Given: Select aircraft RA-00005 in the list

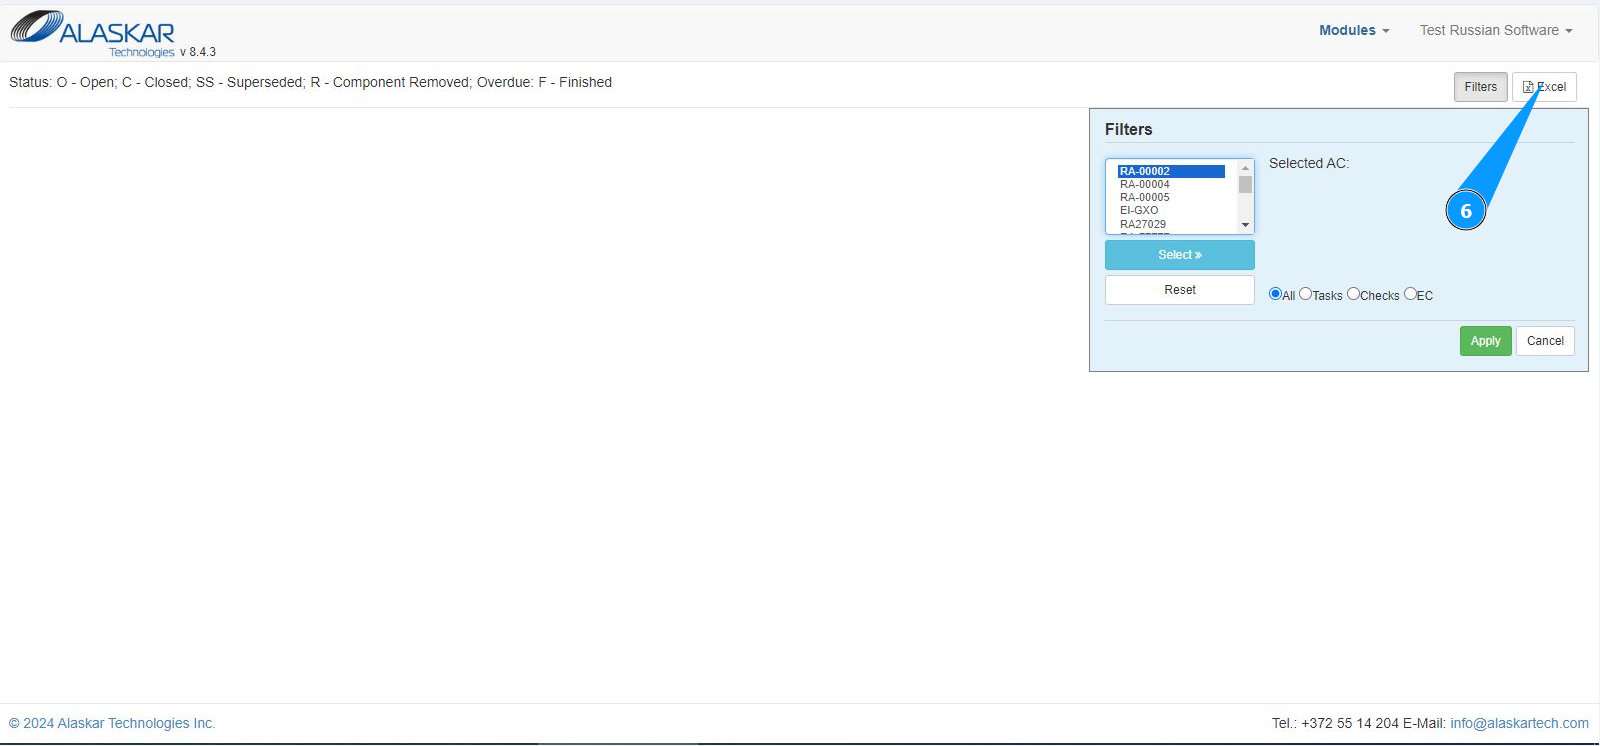Looking at the screenshot, I should pos(1171,197).
